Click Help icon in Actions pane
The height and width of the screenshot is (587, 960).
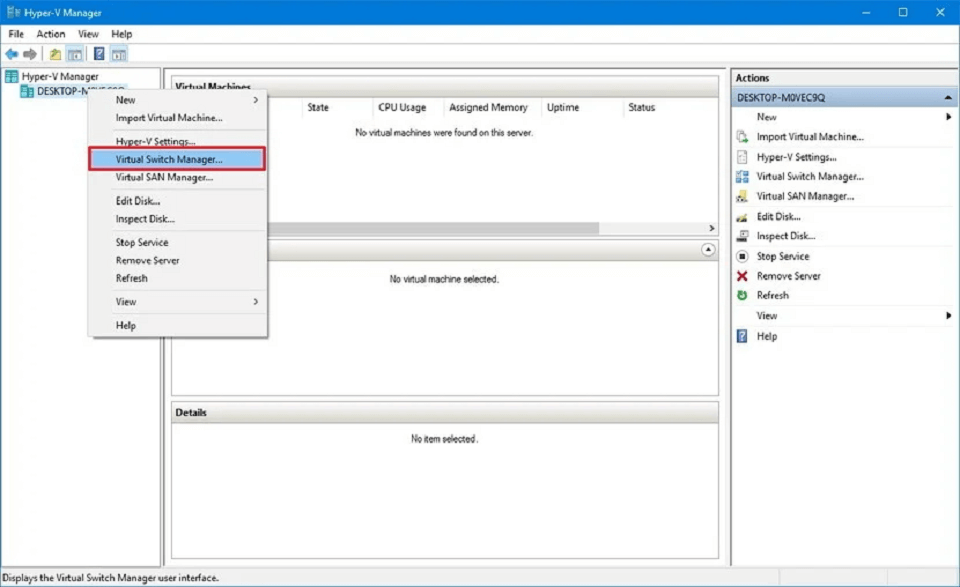pyautogui.click(x=742, y=336)
